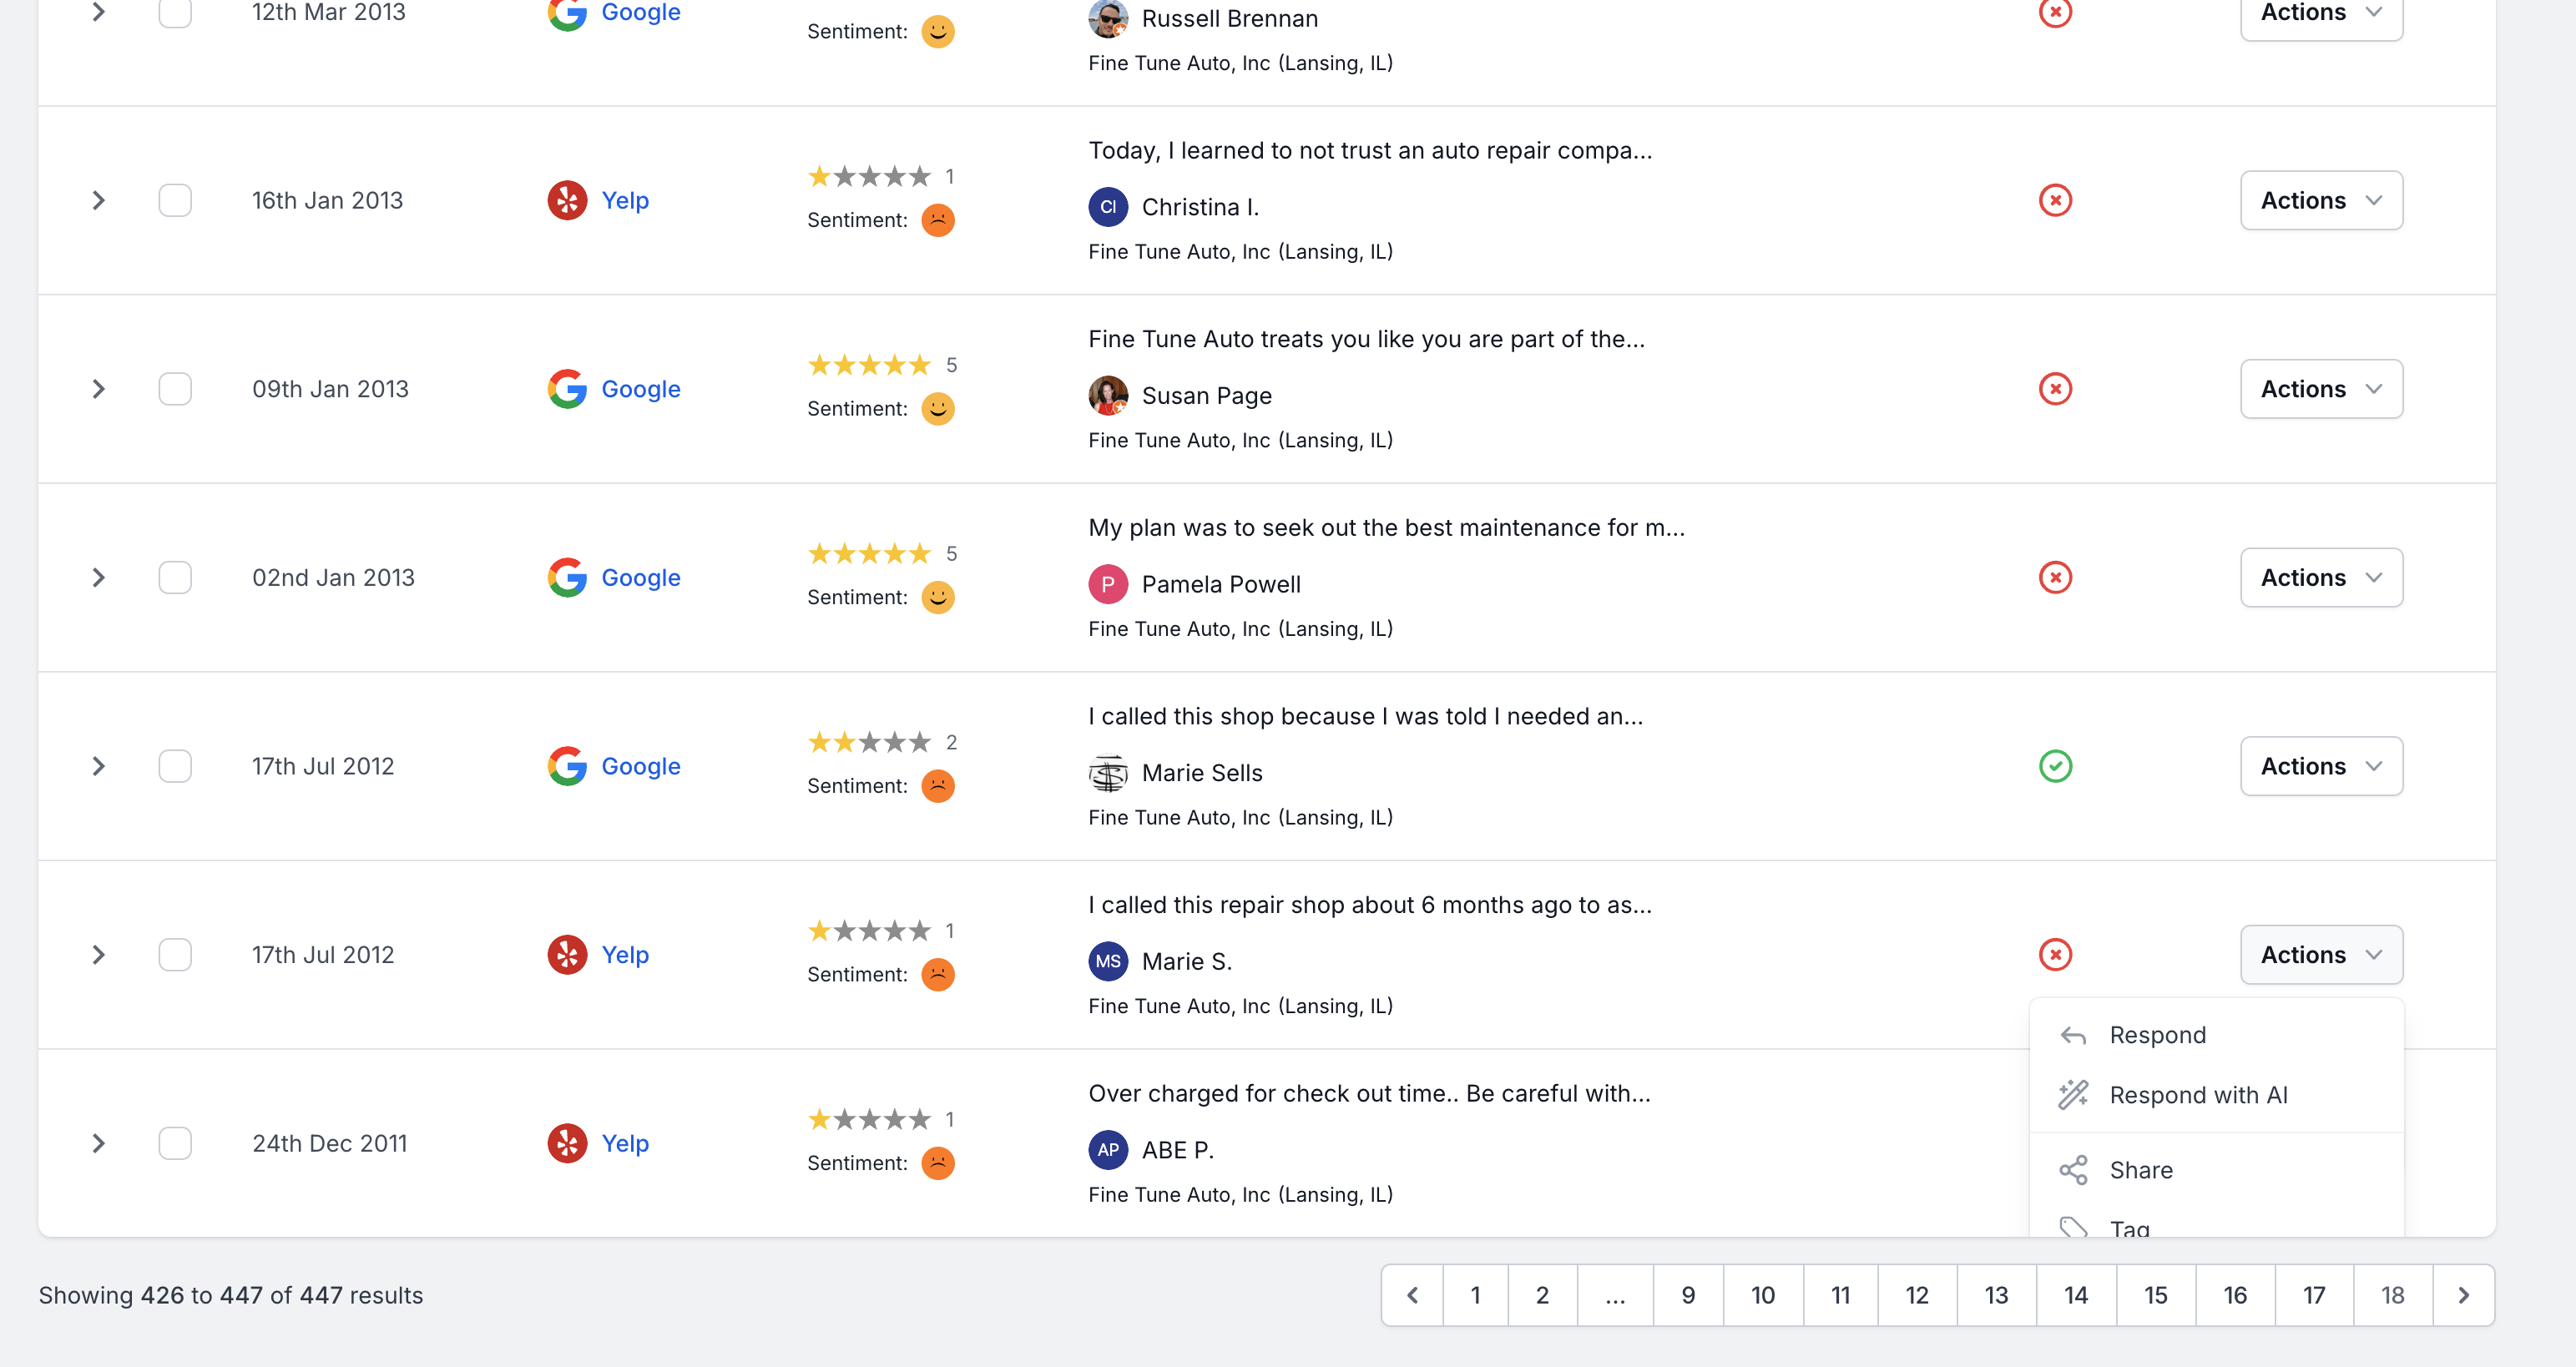Select Respond with AI menu option
2576x1367 pixels.
2198,1095
